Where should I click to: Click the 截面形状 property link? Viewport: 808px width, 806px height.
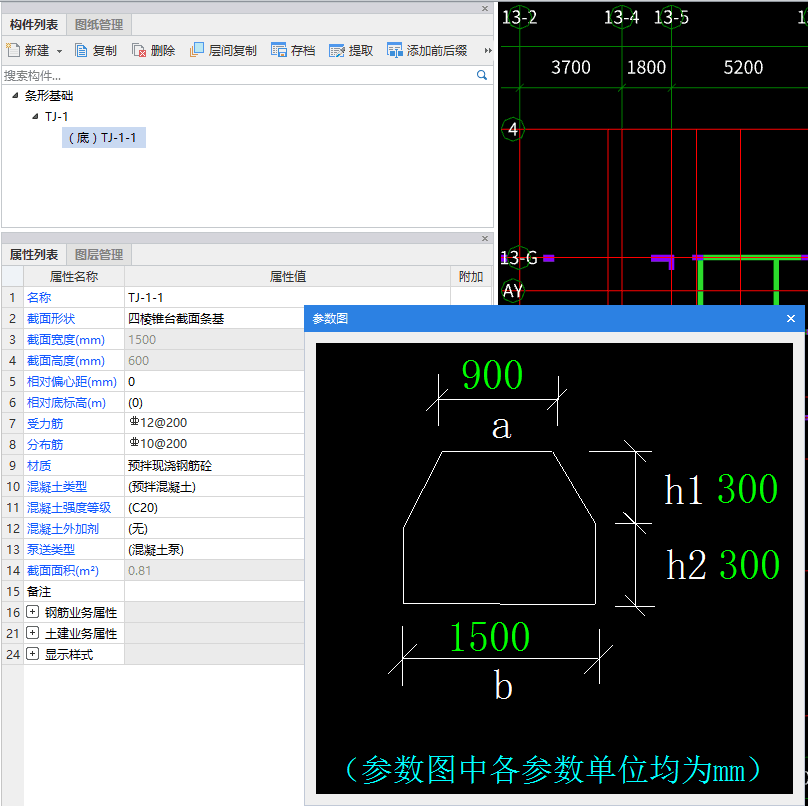[51, 318]
